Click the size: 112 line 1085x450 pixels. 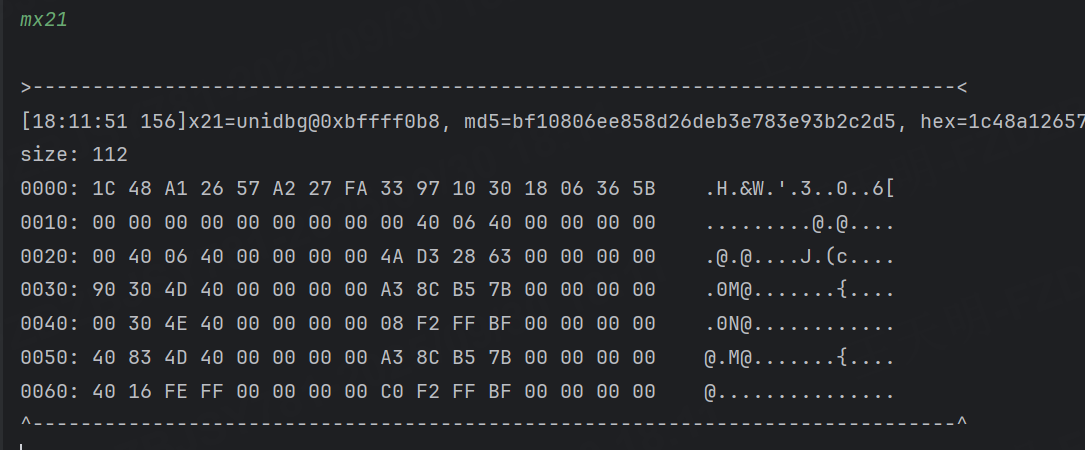pyautogui.click(x=74, y=155)
